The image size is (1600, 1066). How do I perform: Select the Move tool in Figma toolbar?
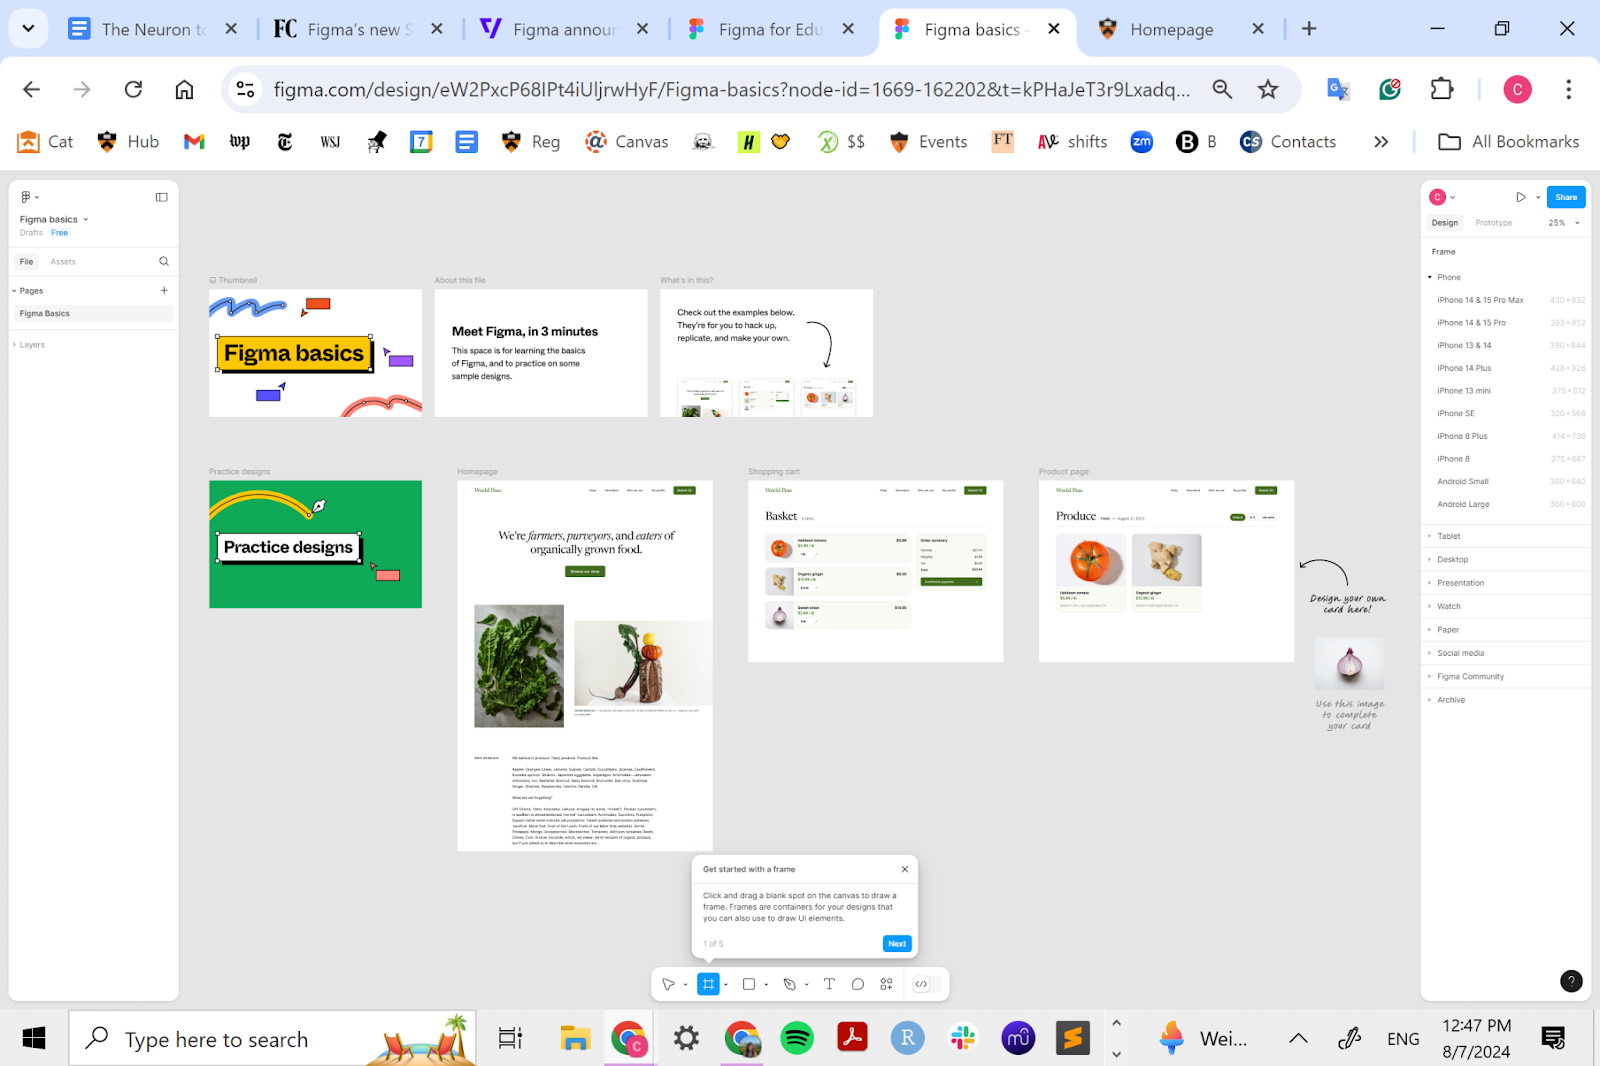coord(668,984)
